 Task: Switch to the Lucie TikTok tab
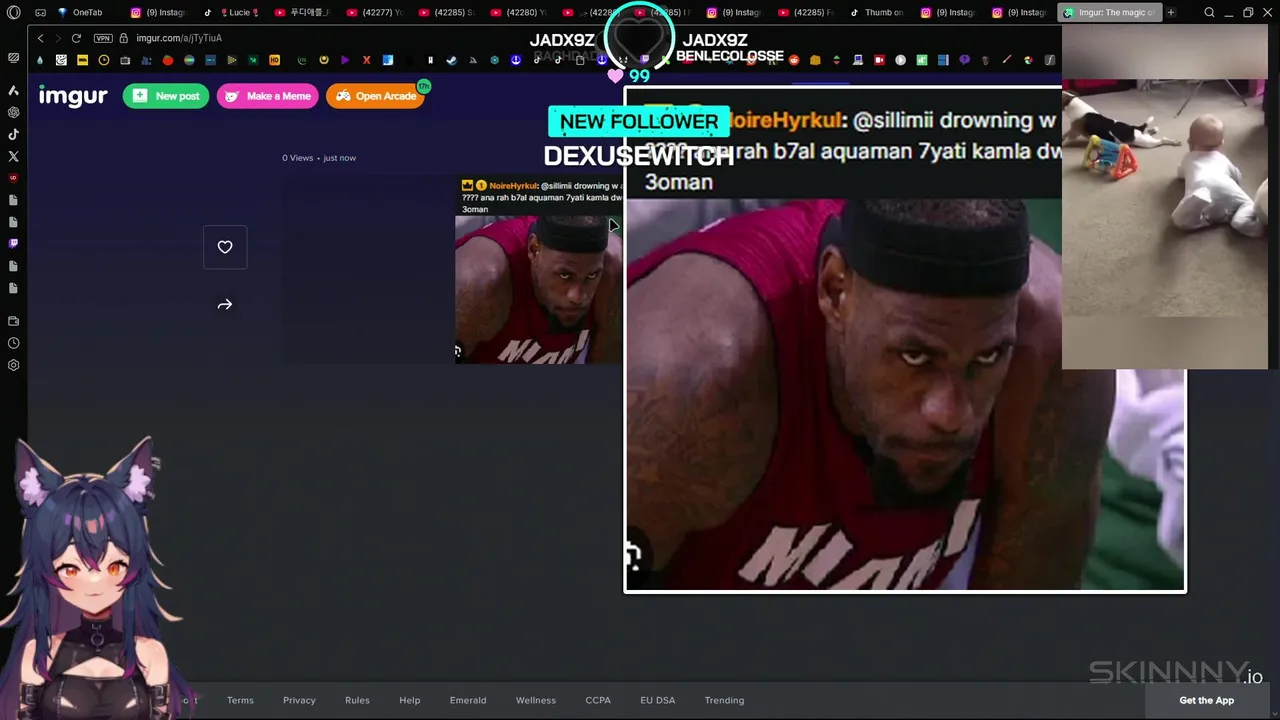click(231, 12)
